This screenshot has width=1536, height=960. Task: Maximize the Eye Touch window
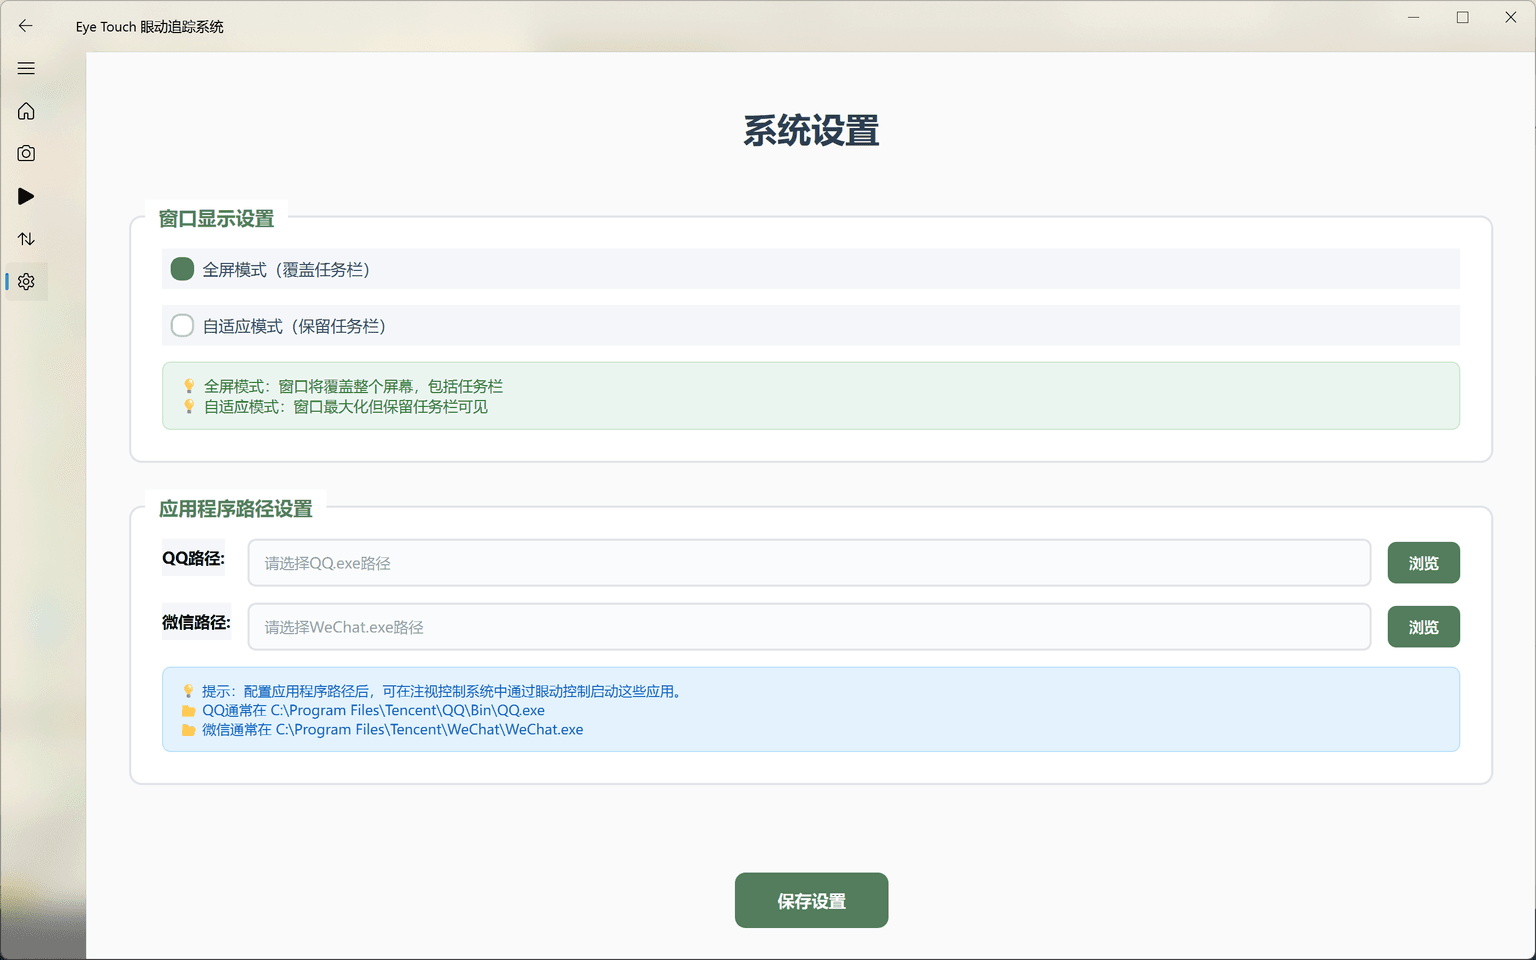1462,17
